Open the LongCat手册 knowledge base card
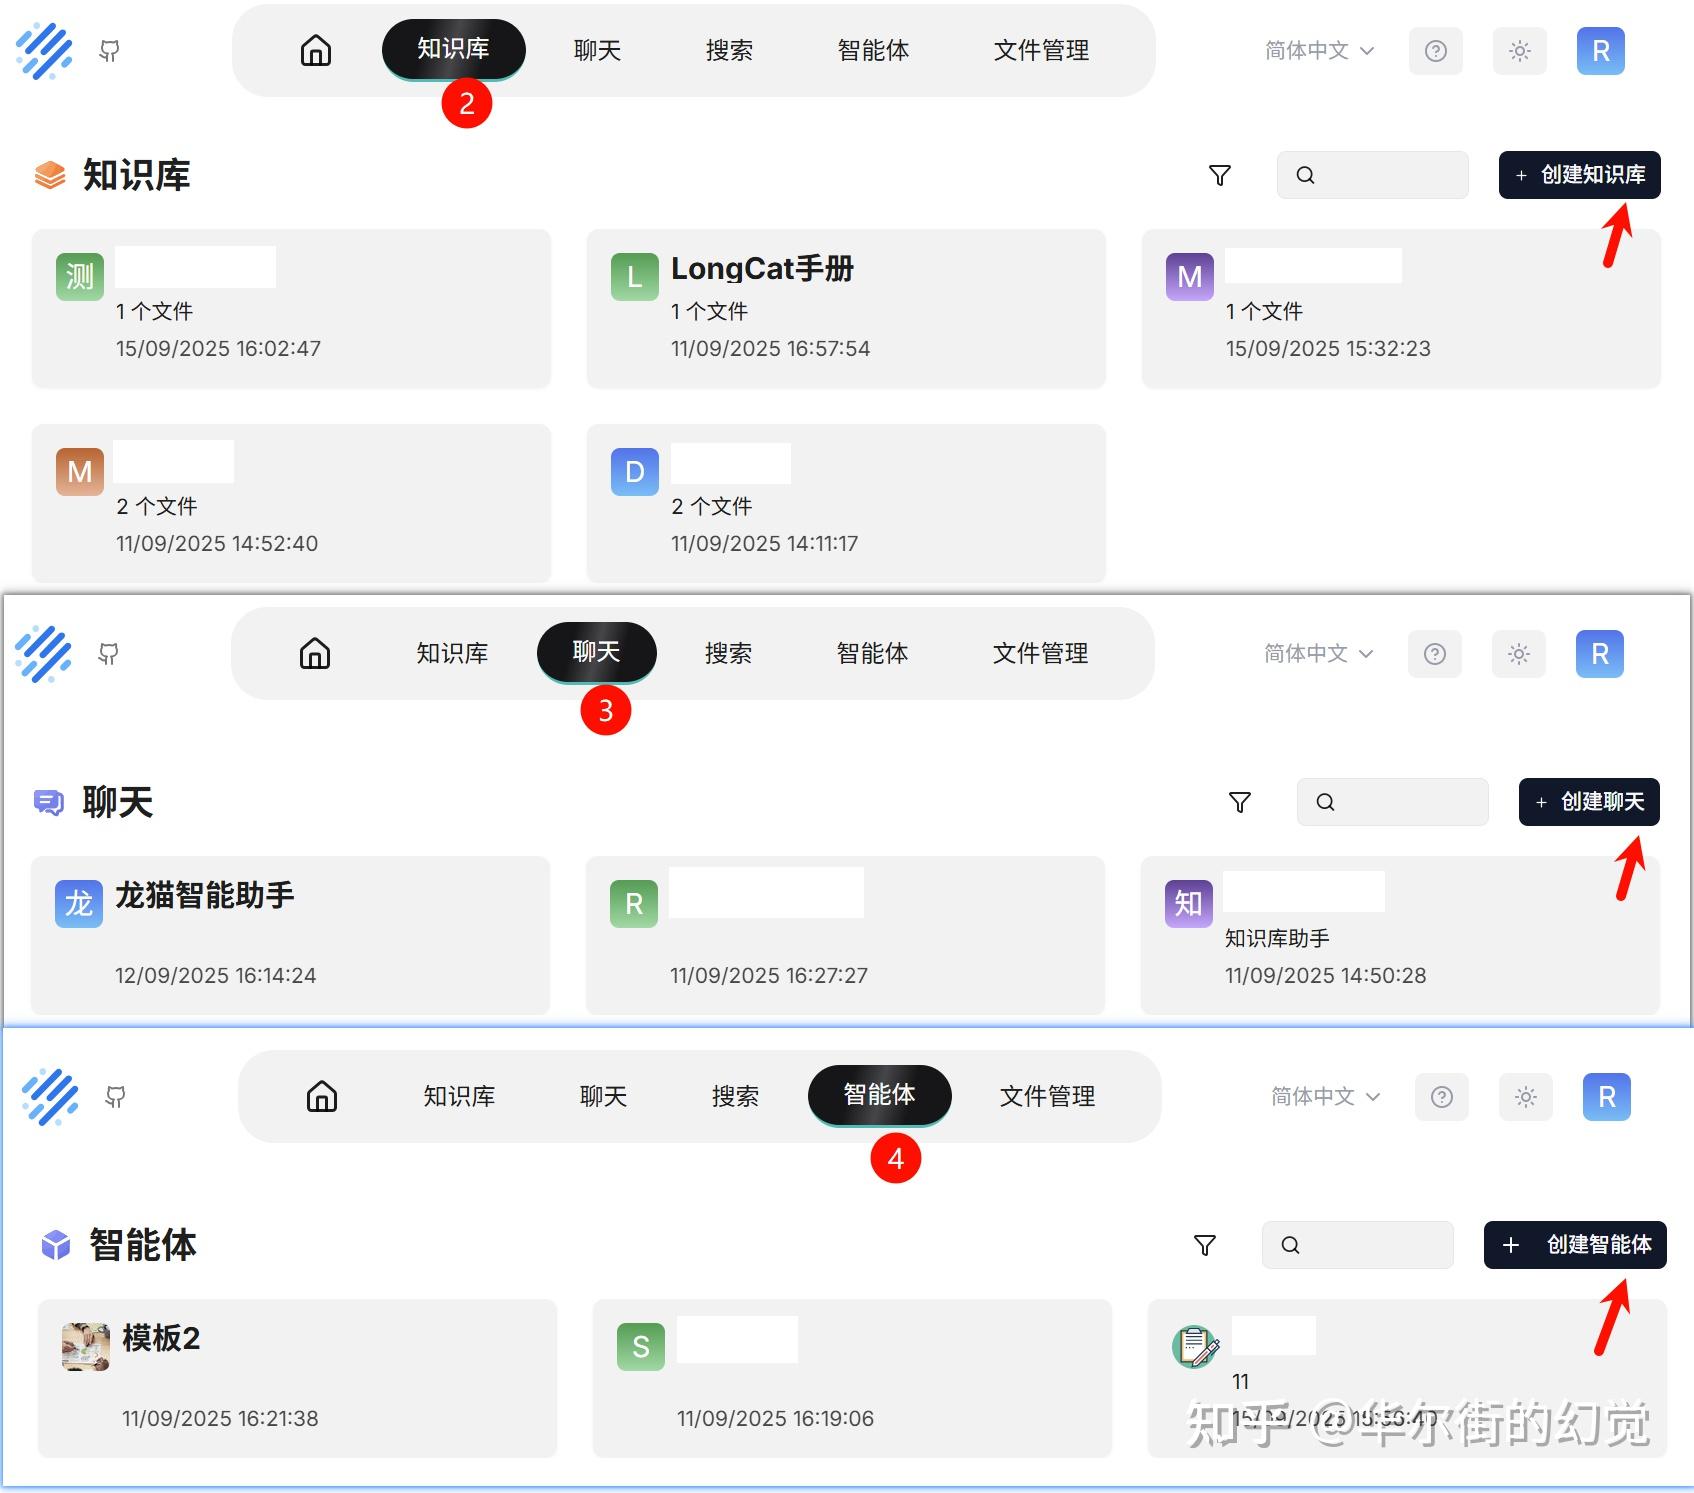Screen dimensions: 1694x1493 tap(845, 308)
